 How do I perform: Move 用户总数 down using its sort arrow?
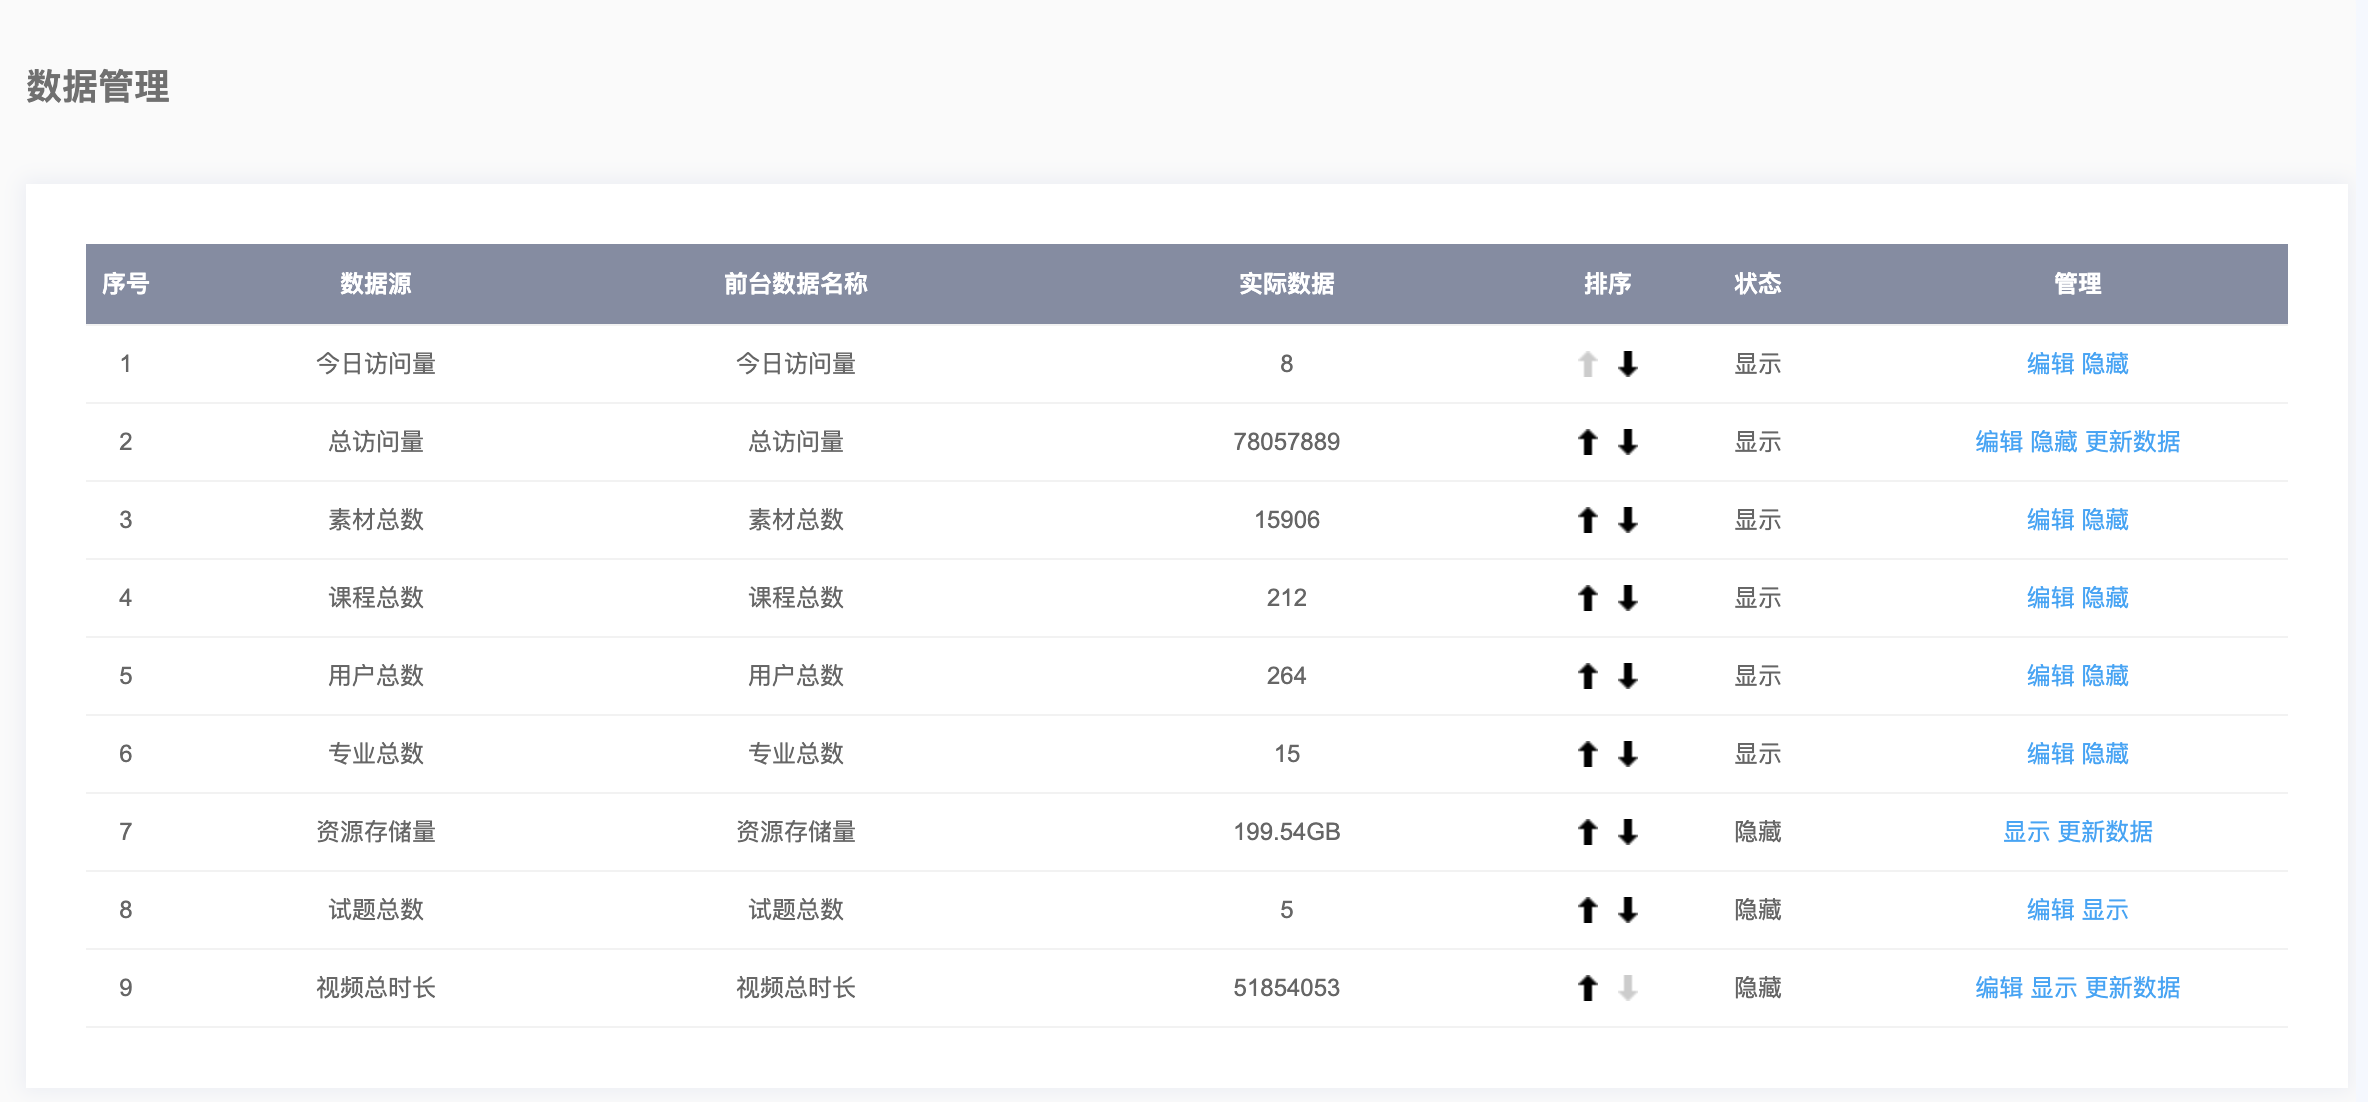[1628, 676]
